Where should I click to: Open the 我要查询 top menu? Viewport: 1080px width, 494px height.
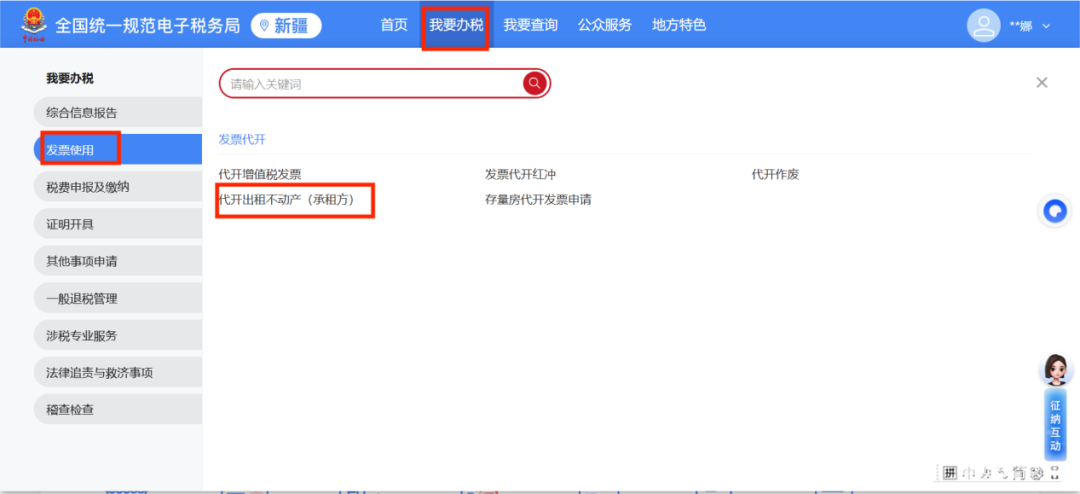530,25
